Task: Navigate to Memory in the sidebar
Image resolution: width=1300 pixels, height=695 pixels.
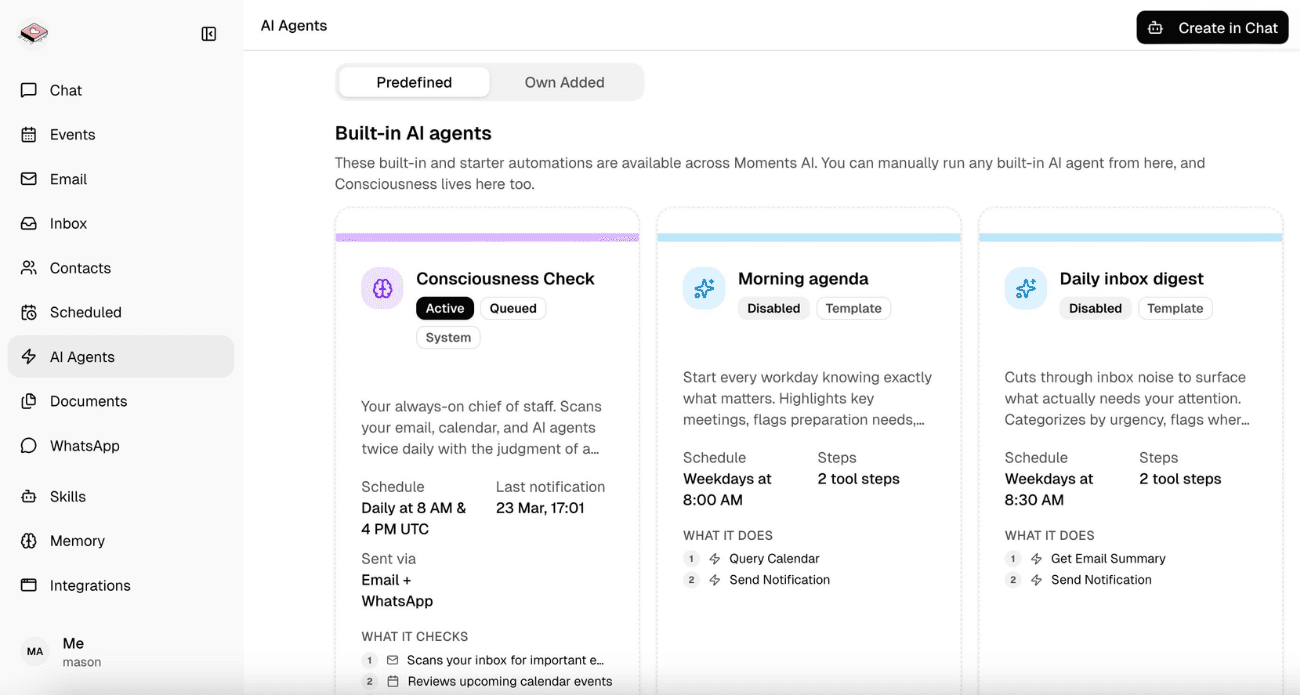Action: coord(77,541)
